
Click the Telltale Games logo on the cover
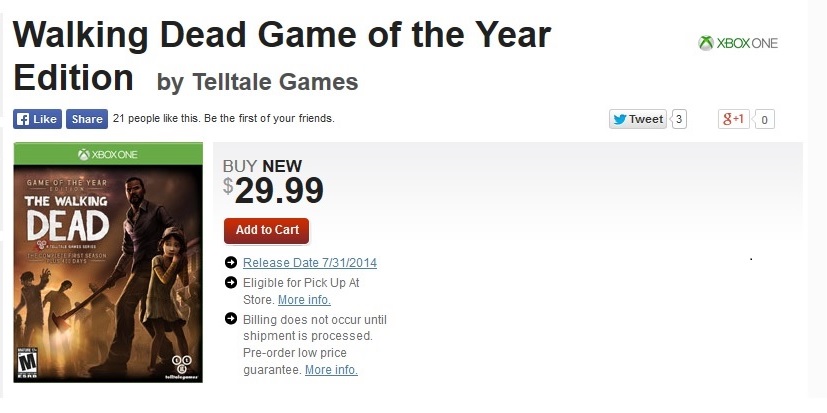[x=180, y=366]
